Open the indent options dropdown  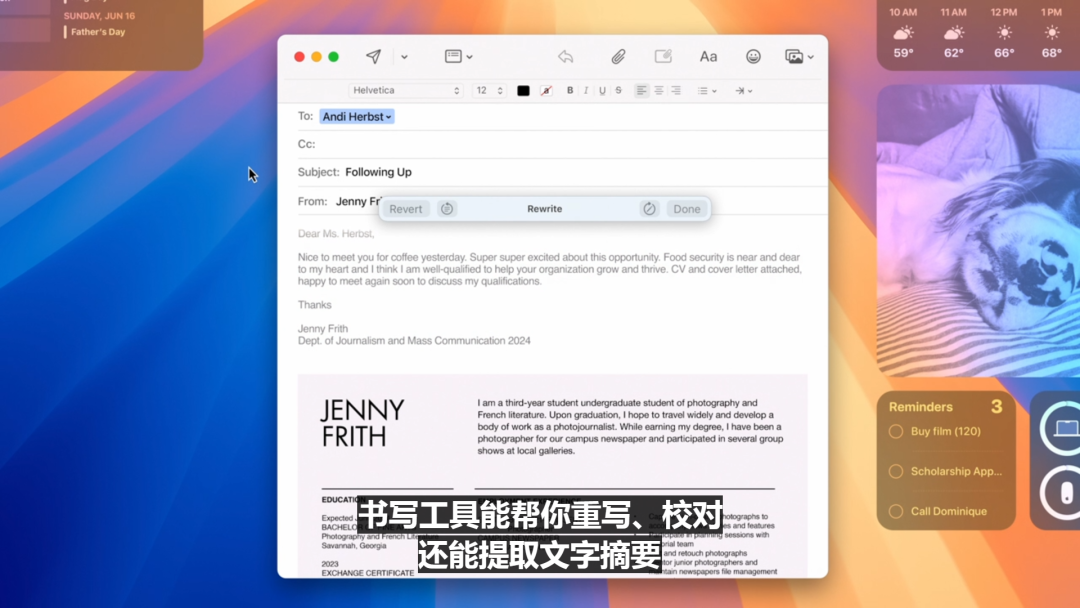tap(743, 91)
